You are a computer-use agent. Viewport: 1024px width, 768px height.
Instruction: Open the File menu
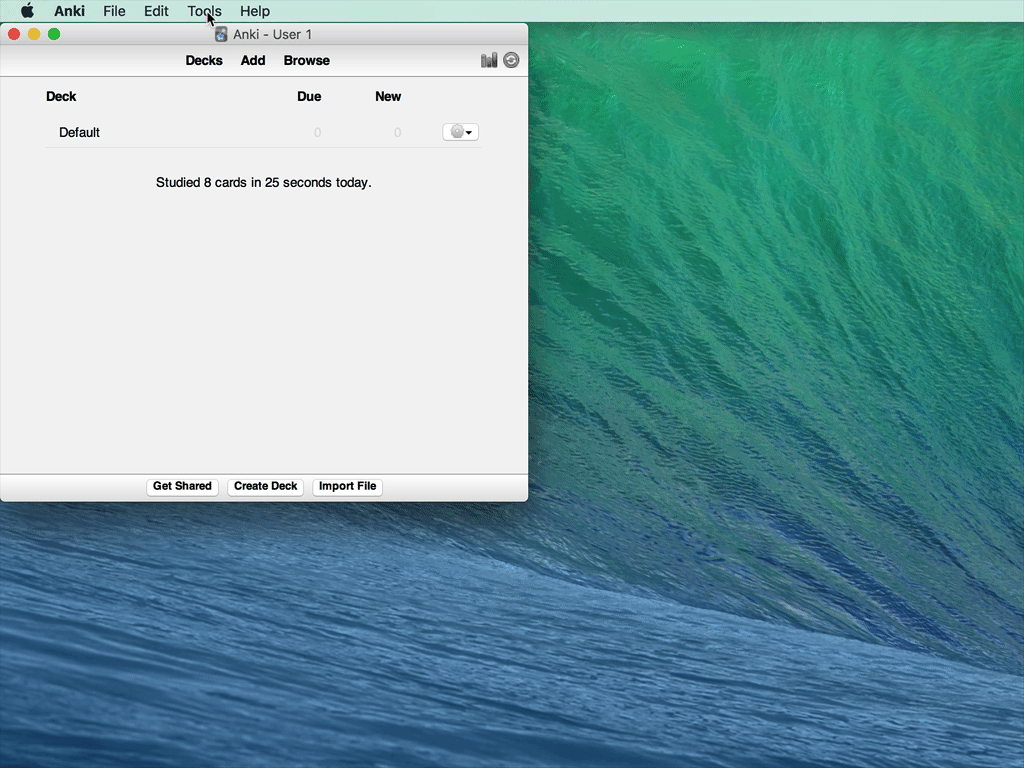tap(114, 11)
